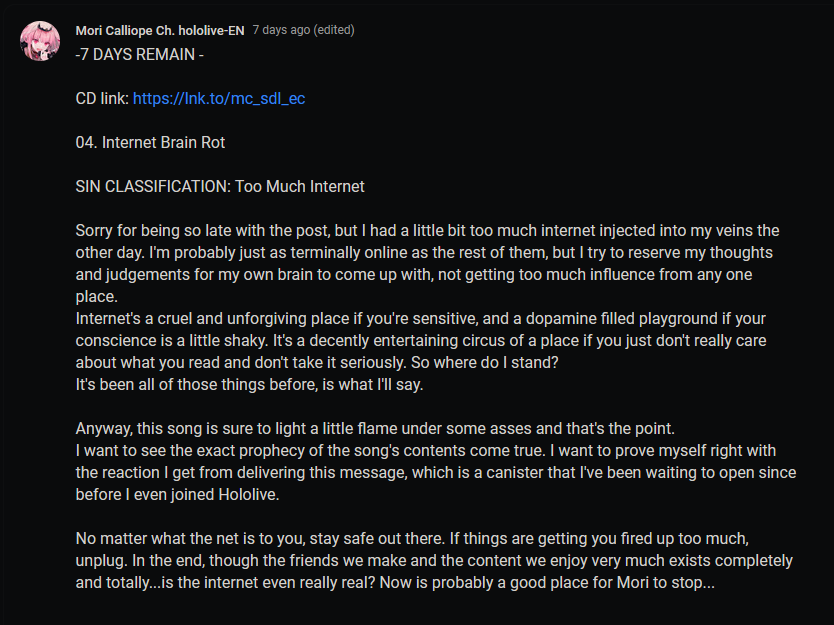Viewport: 834px width, 625px height.
Task: Click the '04. Internet Brain Rot' track title
Action: 150,143
